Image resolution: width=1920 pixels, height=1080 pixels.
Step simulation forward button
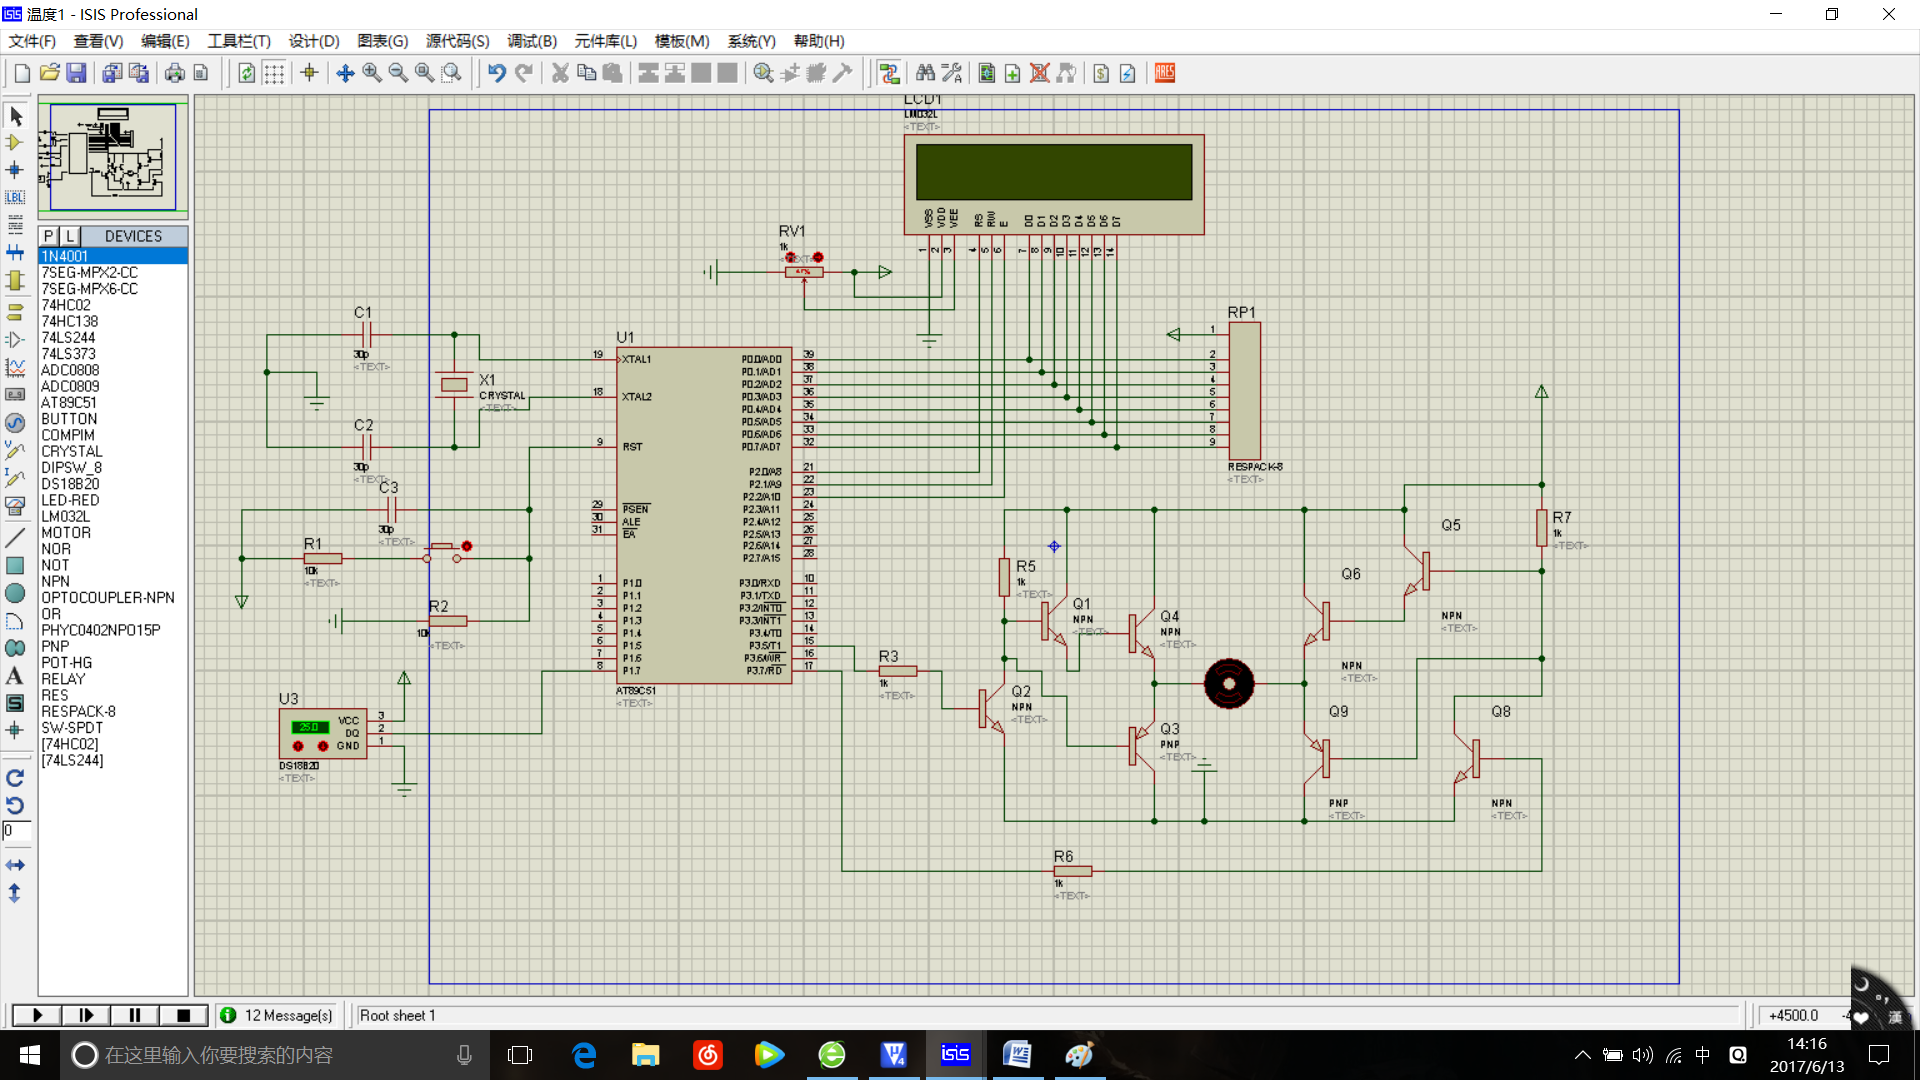point(86,1015)
